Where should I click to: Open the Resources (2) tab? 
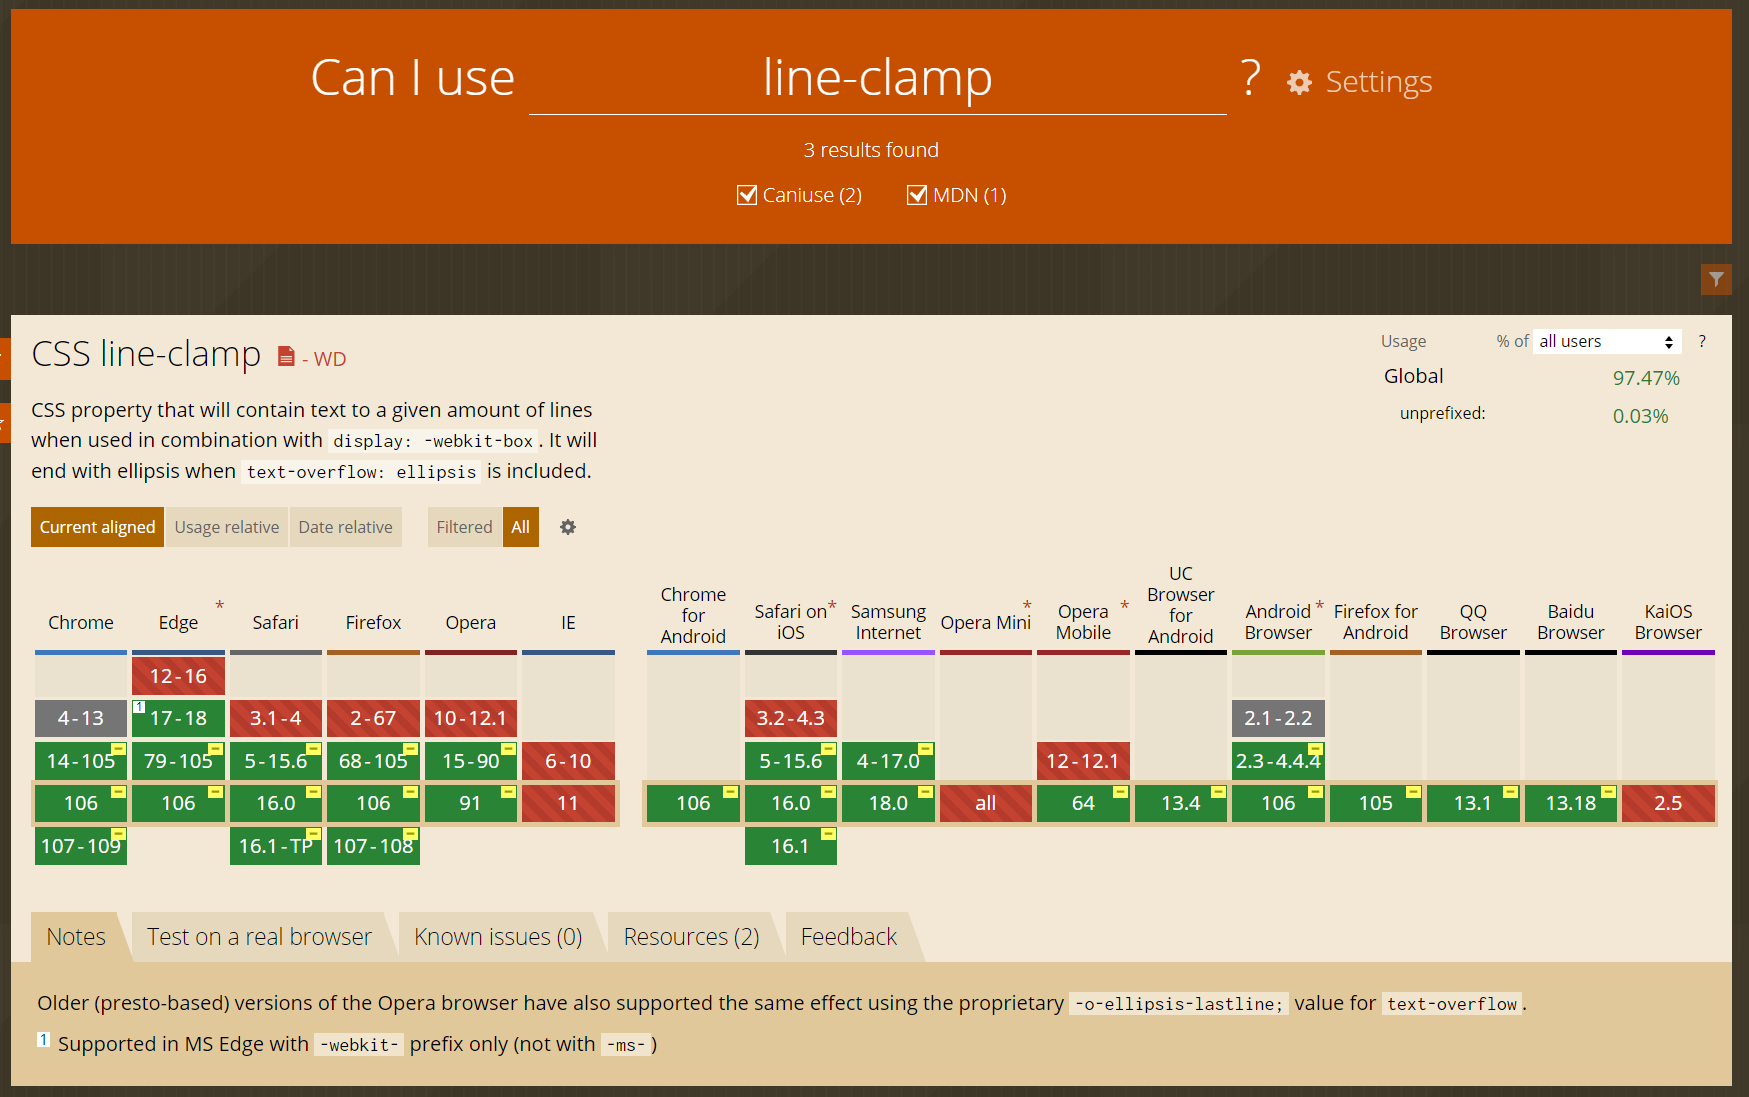(x=691, y=937)
